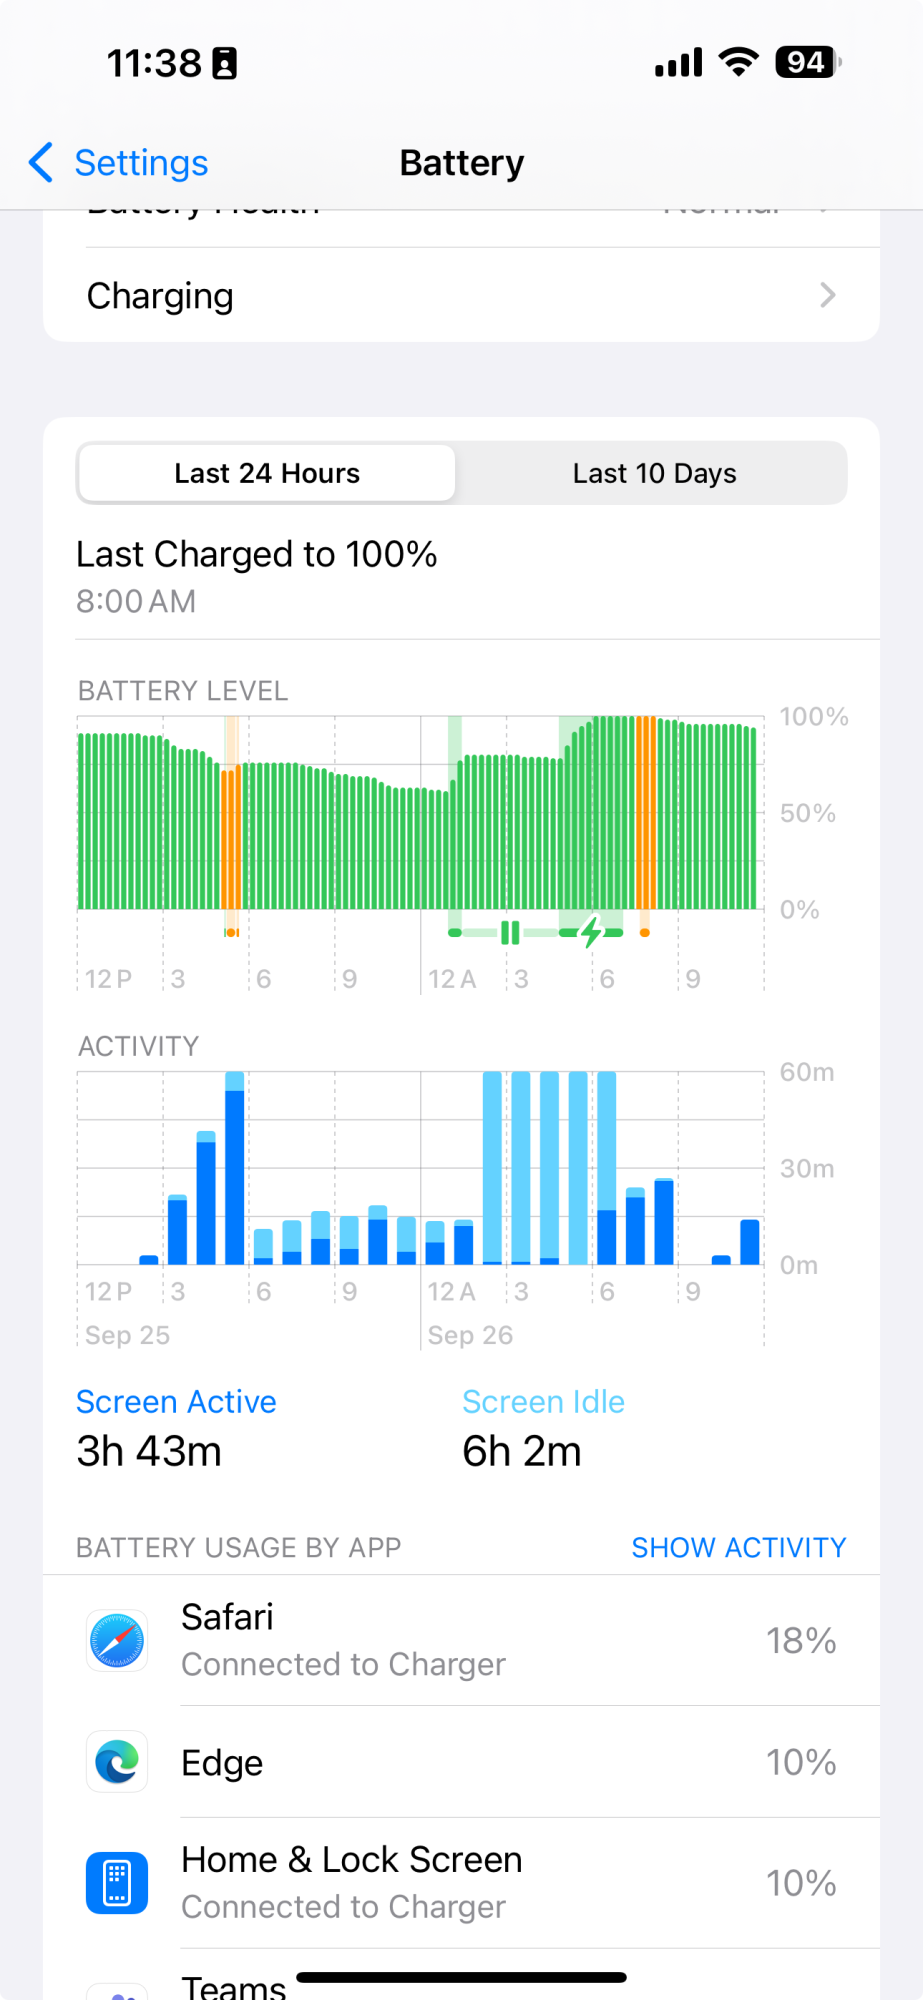Select Last 24 Hours segment

click(267, 473)
